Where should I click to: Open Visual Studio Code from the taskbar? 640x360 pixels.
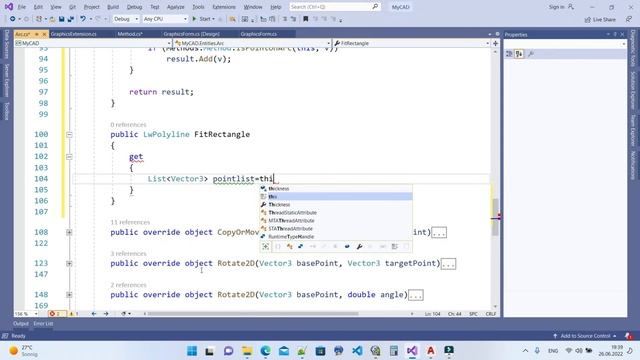357,351
